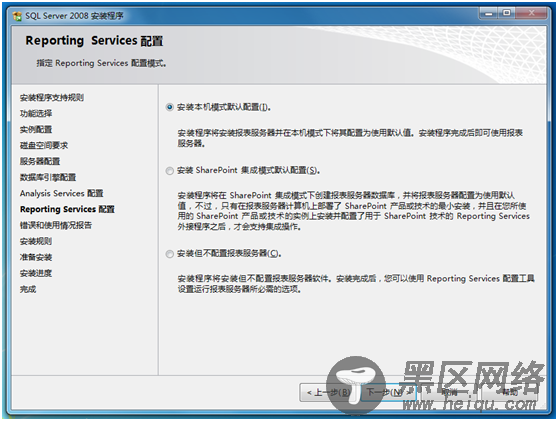The image size is (558, 421).
Task: Select the Analysis Services 配置 step
Action: (62, 194)
